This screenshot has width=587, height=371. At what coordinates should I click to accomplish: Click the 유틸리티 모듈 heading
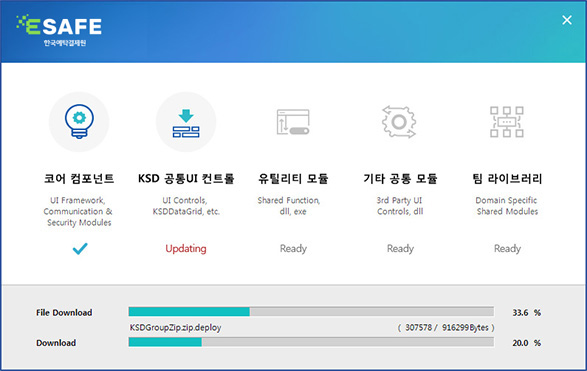point(293,179)
